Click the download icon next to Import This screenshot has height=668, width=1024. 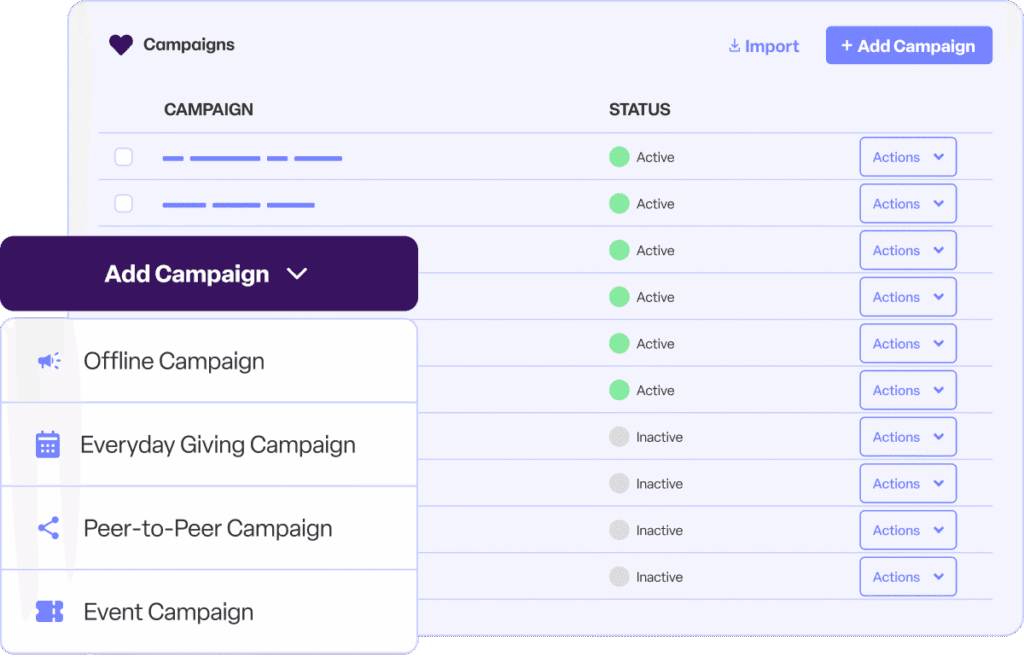(x=733, y=46)
